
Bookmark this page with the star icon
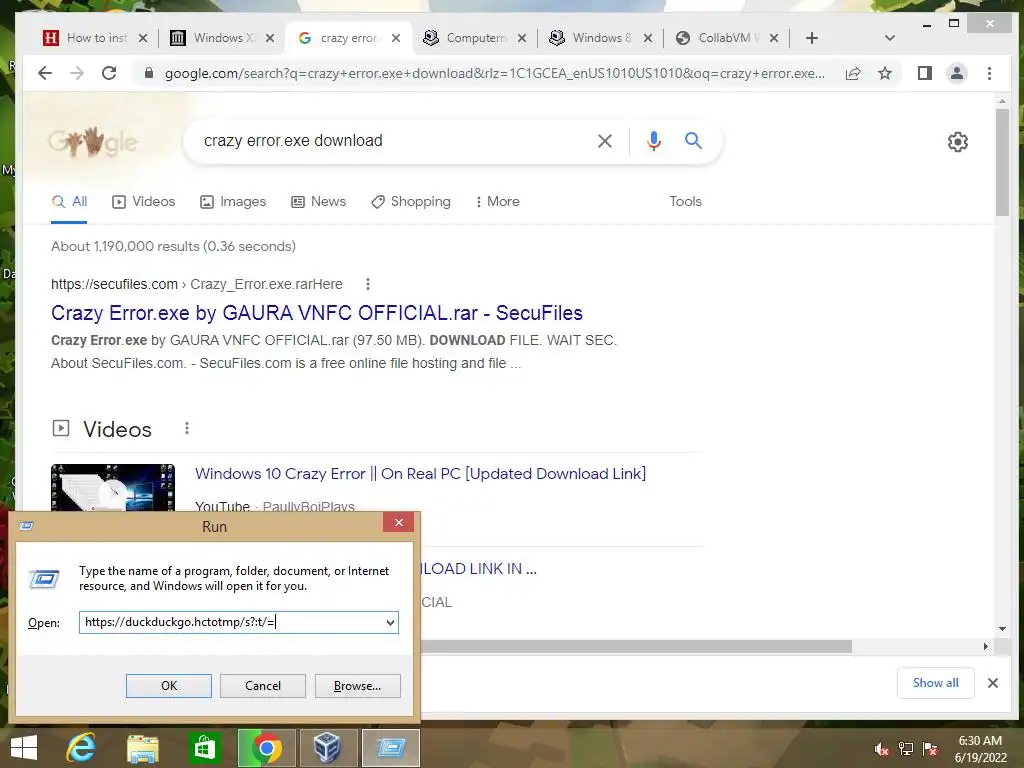(885, 73)
